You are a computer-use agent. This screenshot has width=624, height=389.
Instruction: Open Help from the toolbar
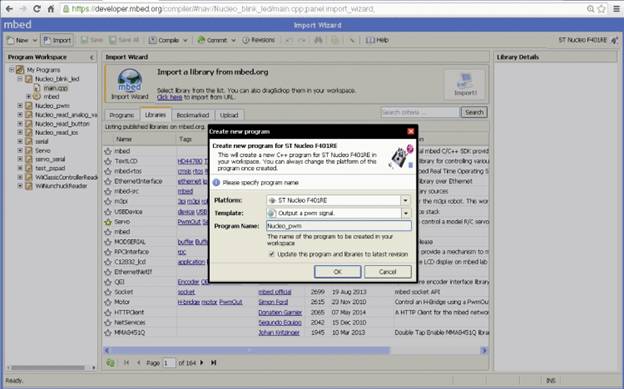[x=377, y=40]
